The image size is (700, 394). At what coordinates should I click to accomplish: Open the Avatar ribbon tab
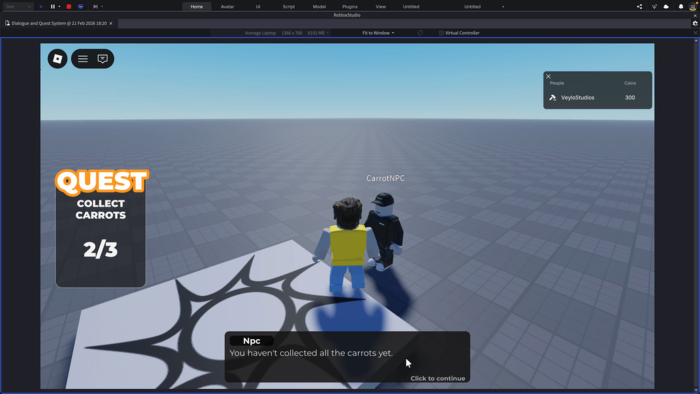pyautogui.click(x=227, y=7)
